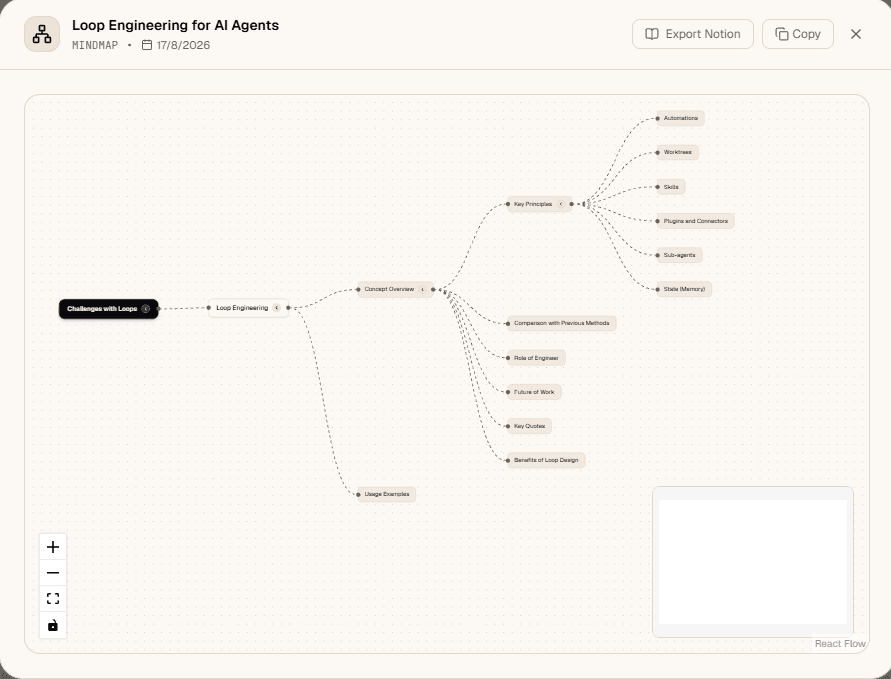Click the mindmap hierarchy icon beside title
891x679 pixels.
42,34
